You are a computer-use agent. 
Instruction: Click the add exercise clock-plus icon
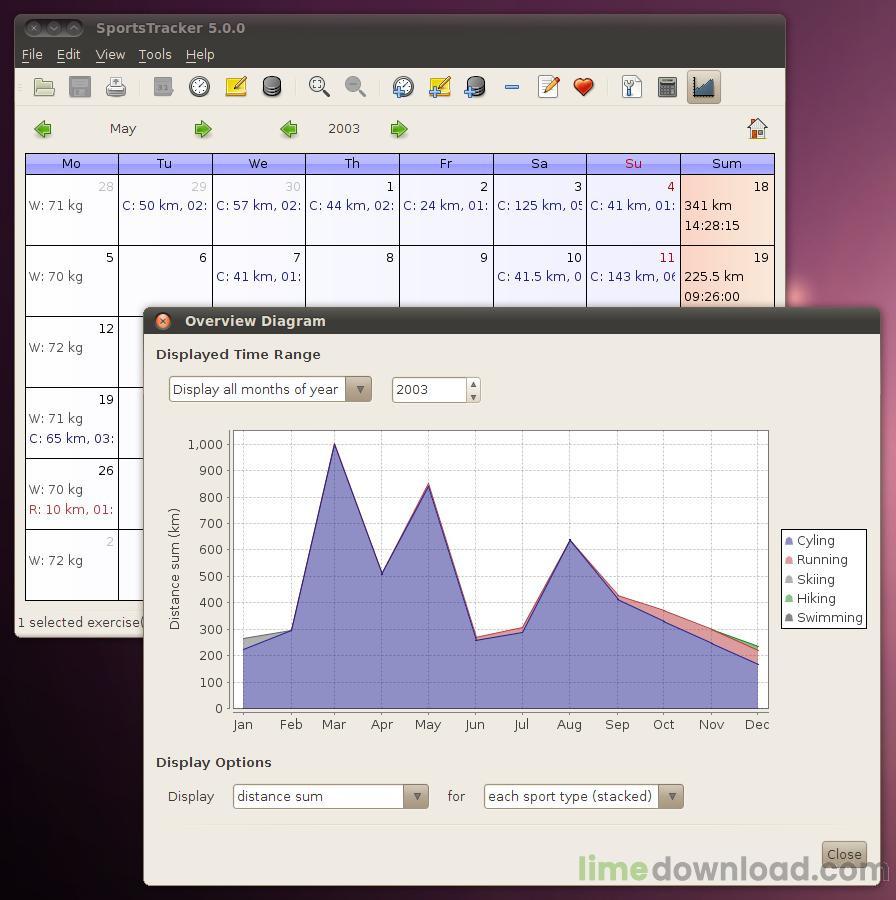tap(403, 87)
